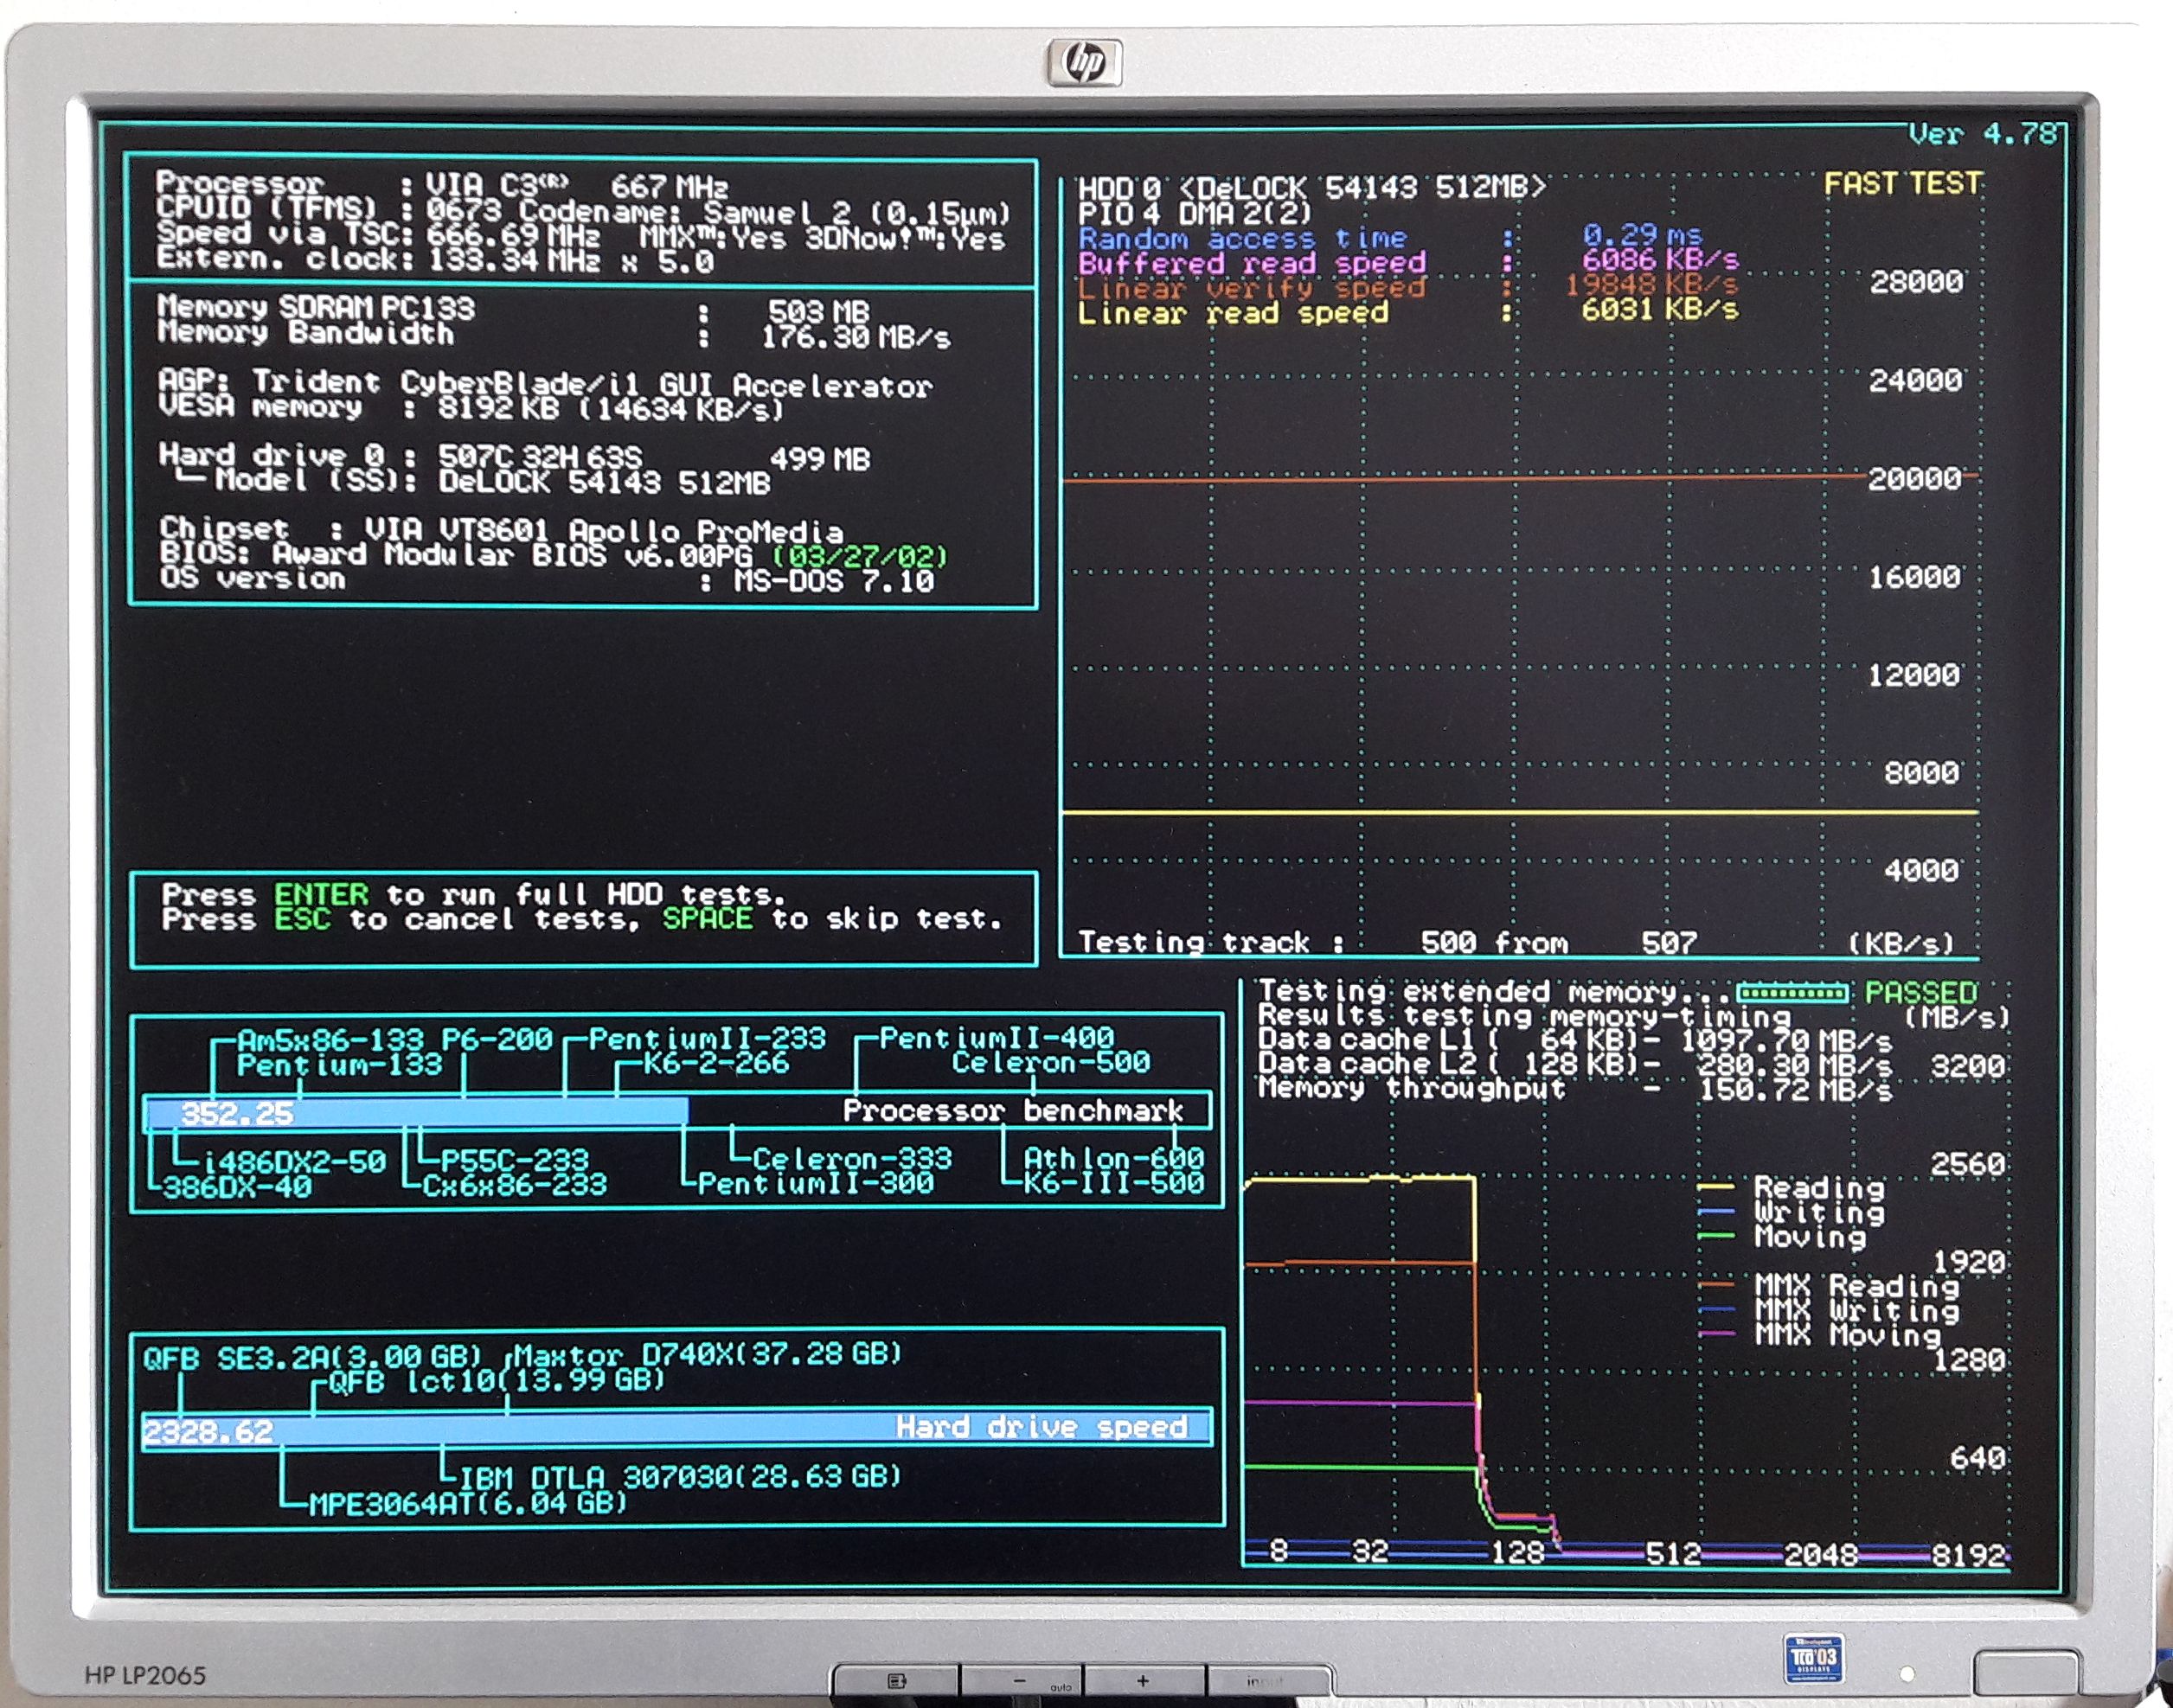Push the monitor's plus button
Image resolution: width=2173 pixels, height=1708 pixels.
(1144, 1682)
